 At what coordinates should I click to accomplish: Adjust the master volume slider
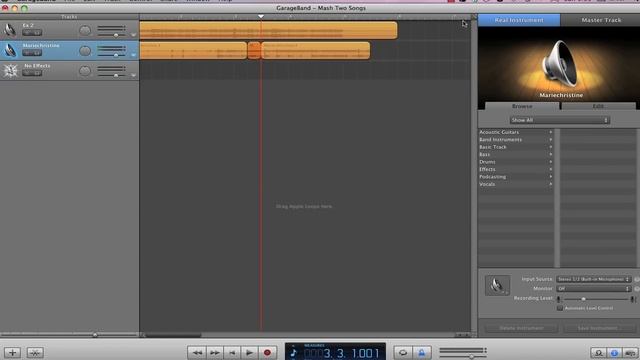[471, 356]
